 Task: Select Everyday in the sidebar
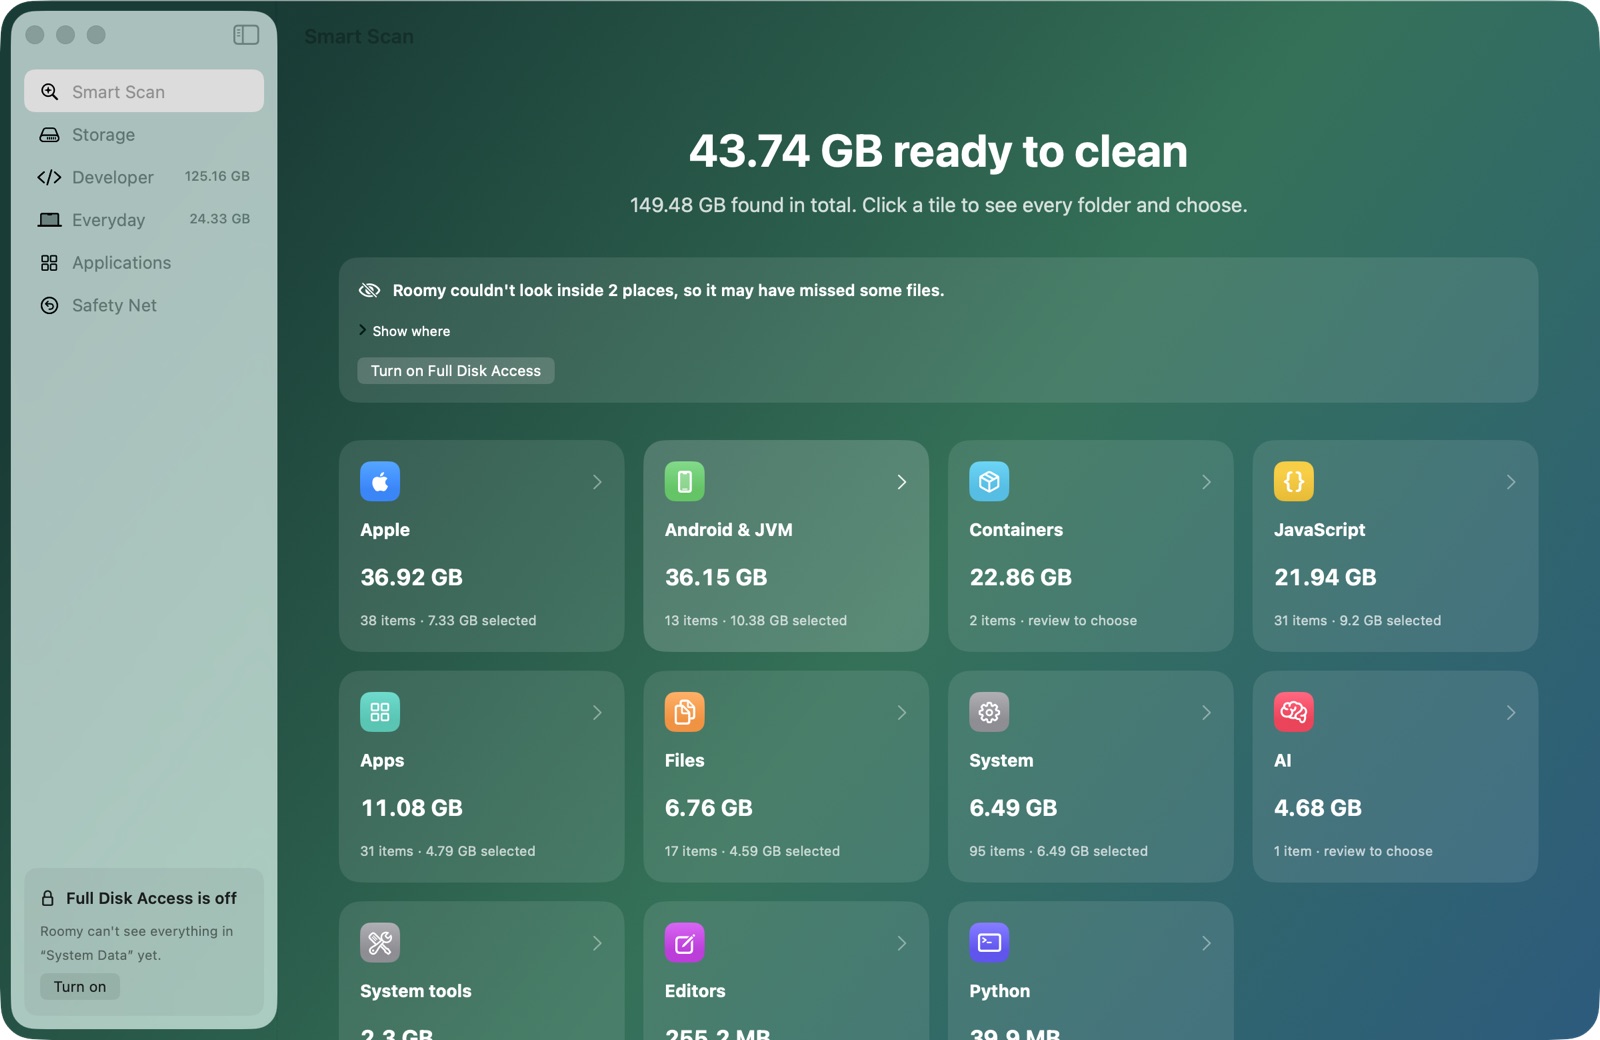coord(144,220)
